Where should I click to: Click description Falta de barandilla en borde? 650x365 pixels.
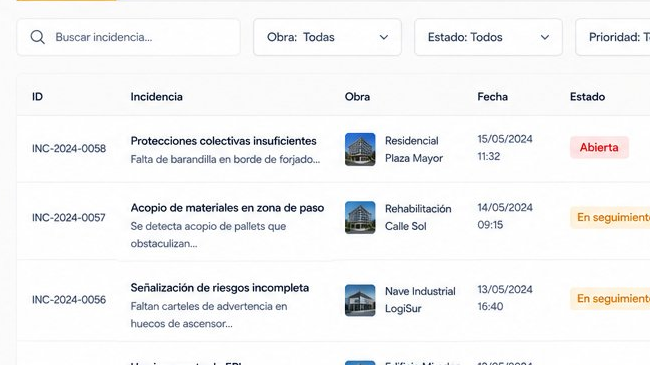click(225, 159)
